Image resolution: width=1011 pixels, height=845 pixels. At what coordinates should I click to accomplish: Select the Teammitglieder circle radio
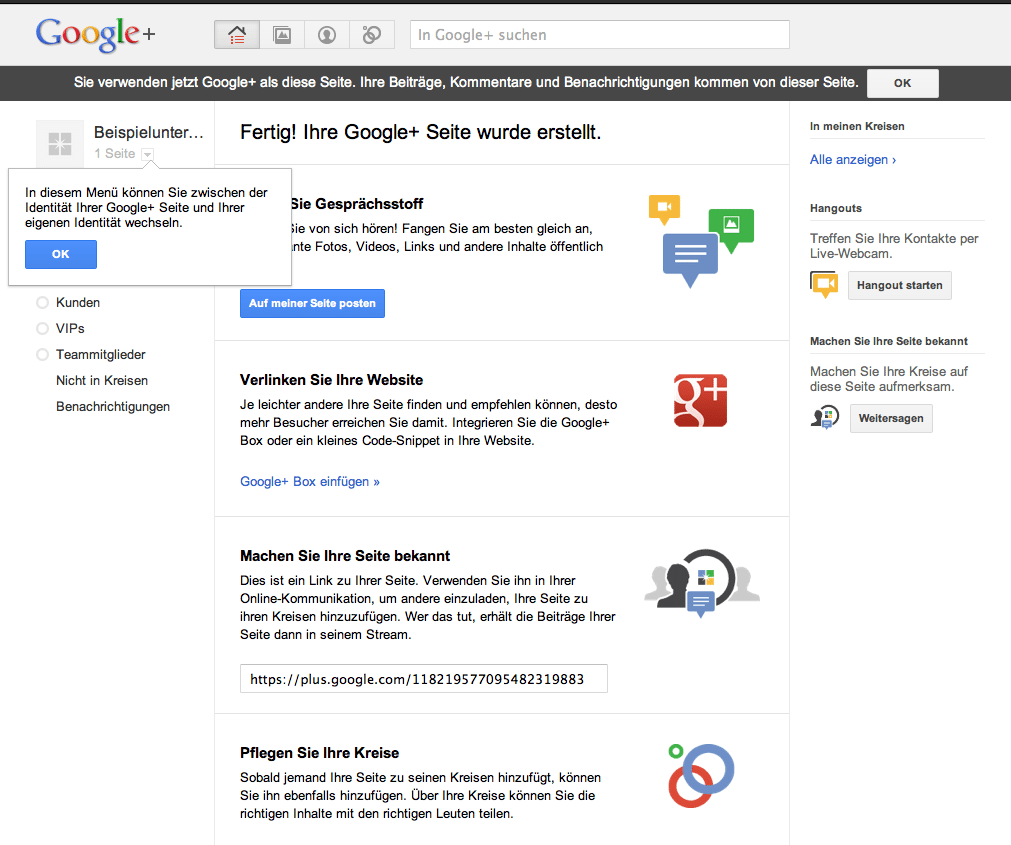[x=43, y=355]
